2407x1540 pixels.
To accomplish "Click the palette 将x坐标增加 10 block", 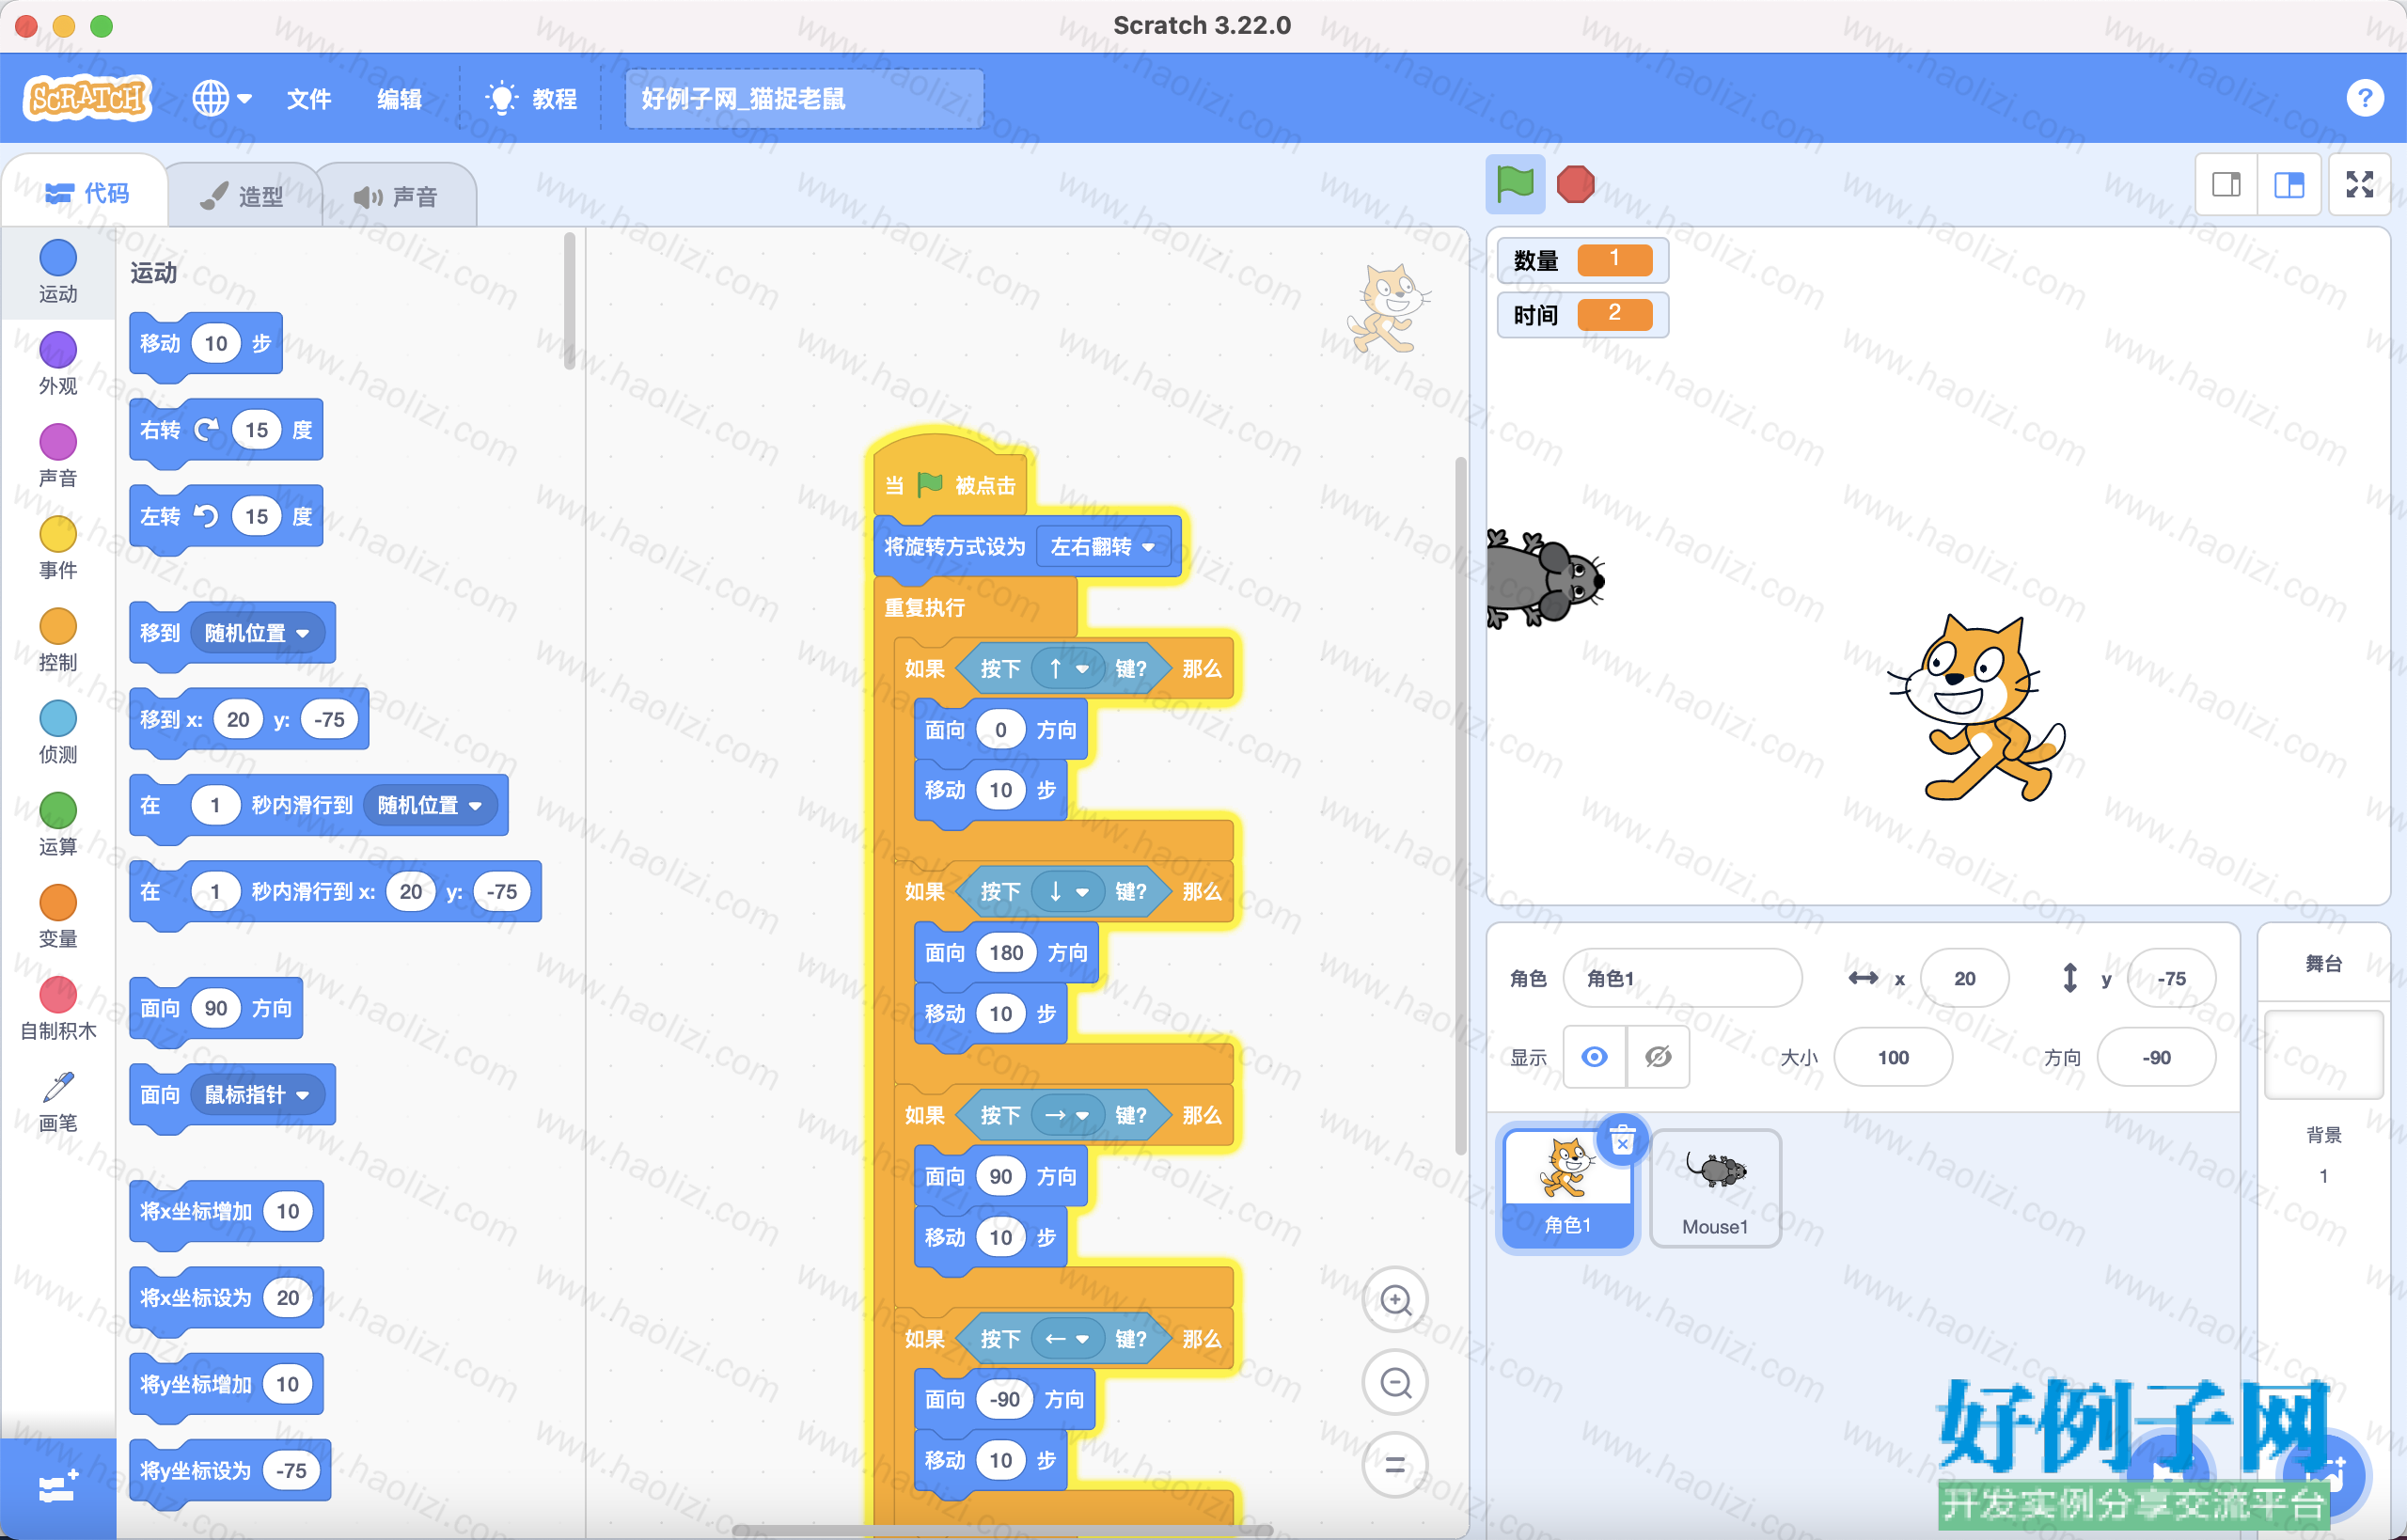I will [x=226, y=1212].
